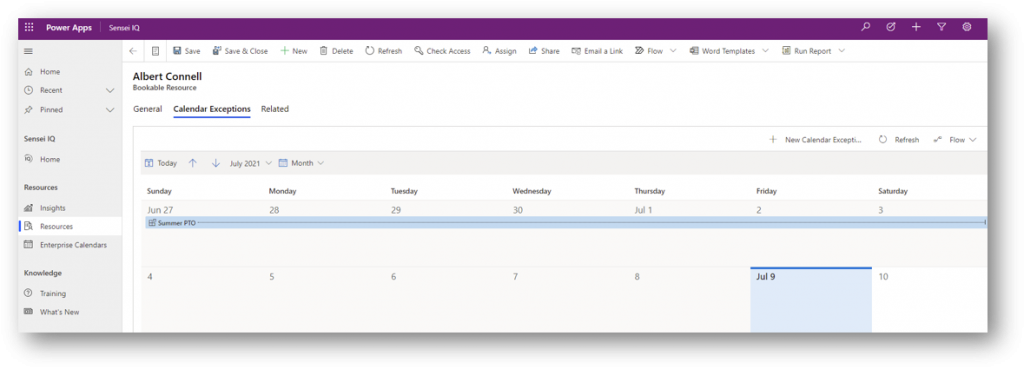Assign the record

click(x=500, y=51)
